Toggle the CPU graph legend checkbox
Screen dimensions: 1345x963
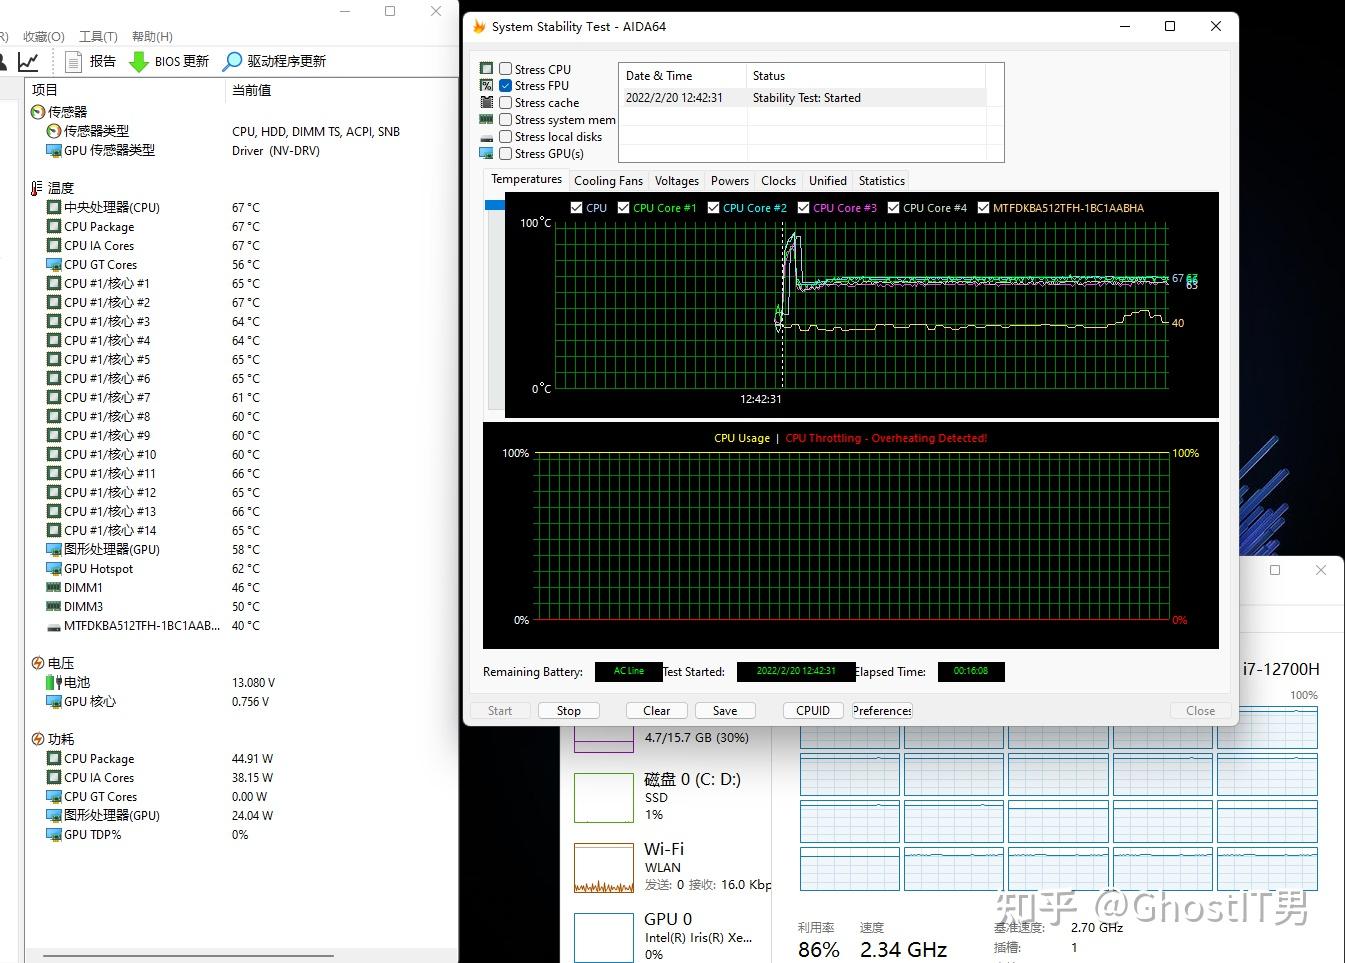click(x=576, y=208)
